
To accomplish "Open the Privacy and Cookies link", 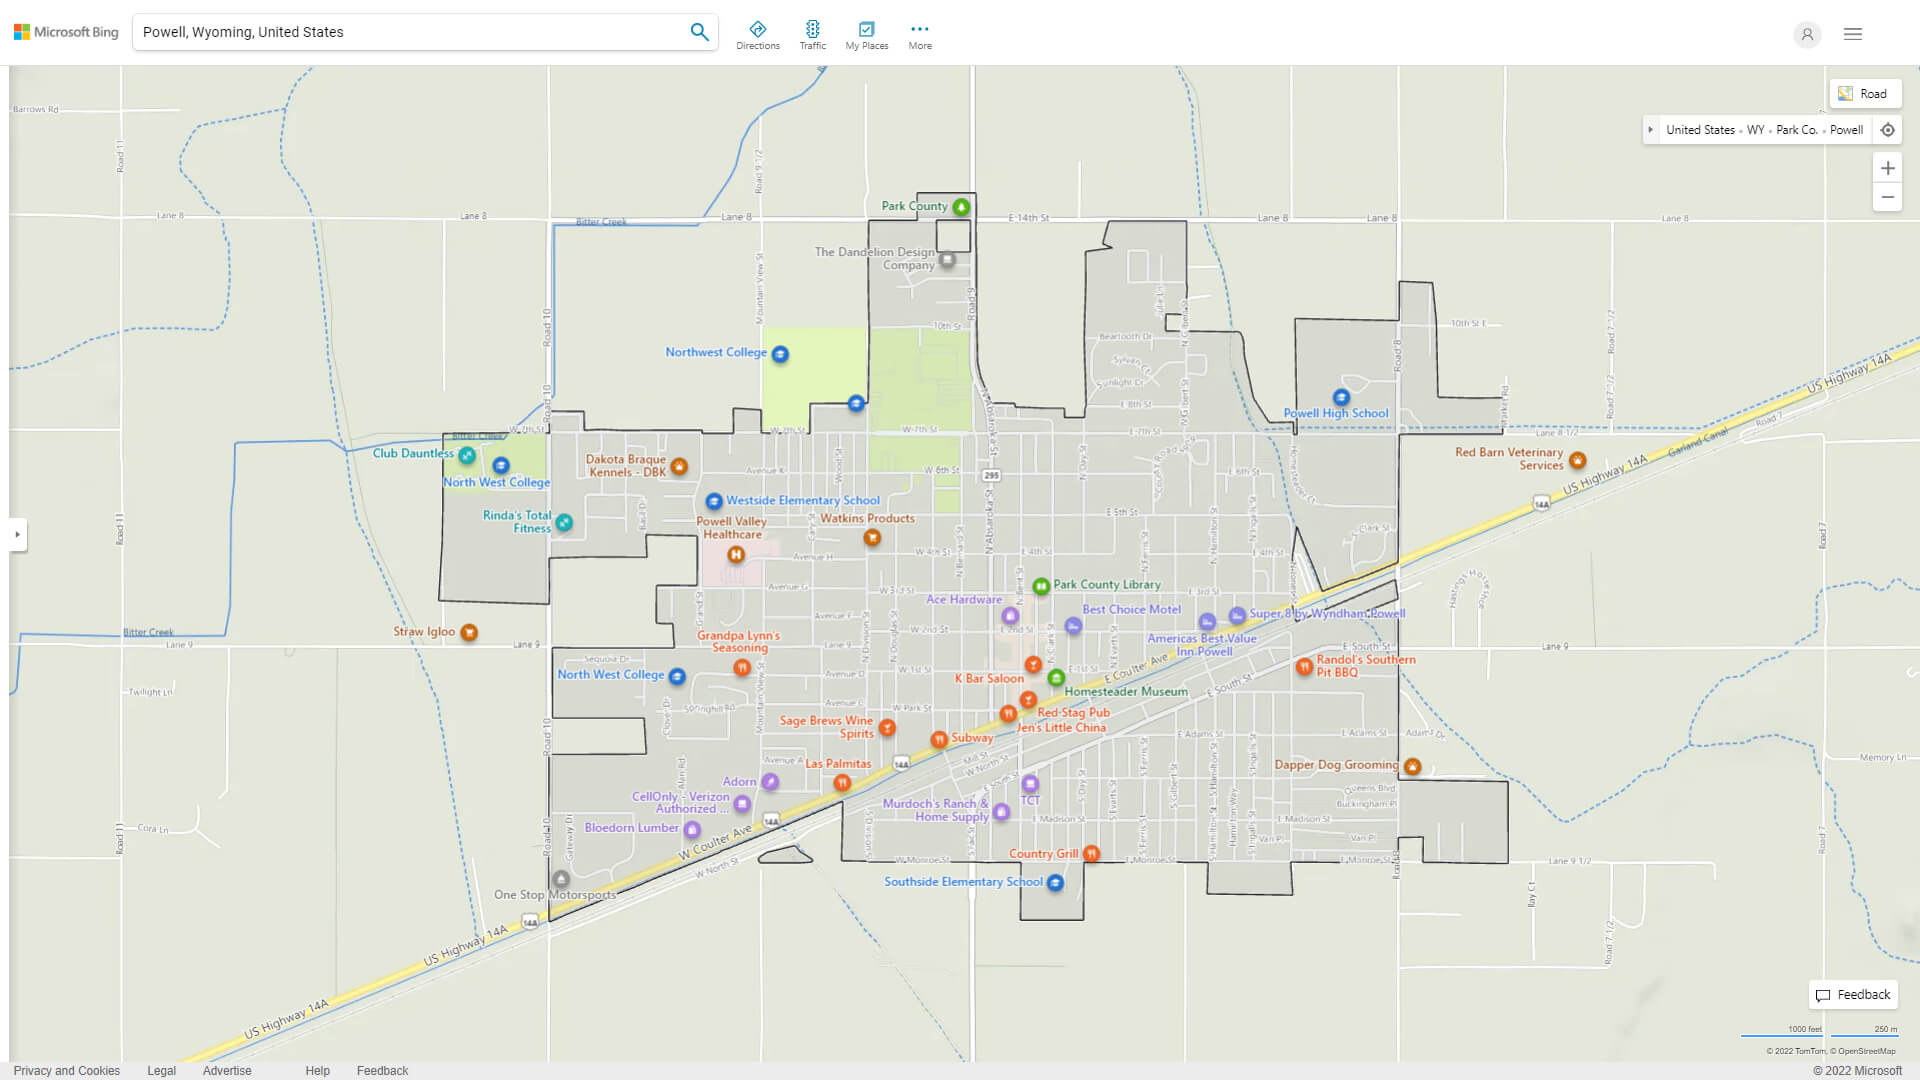I will [x=66, y=1070].
